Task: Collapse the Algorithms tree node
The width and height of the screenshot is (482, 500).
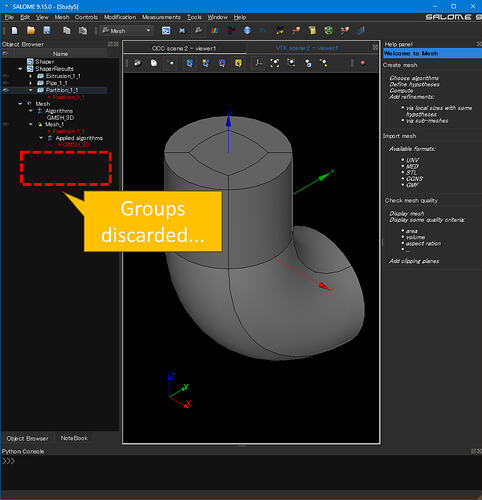Action: [31, 111]
